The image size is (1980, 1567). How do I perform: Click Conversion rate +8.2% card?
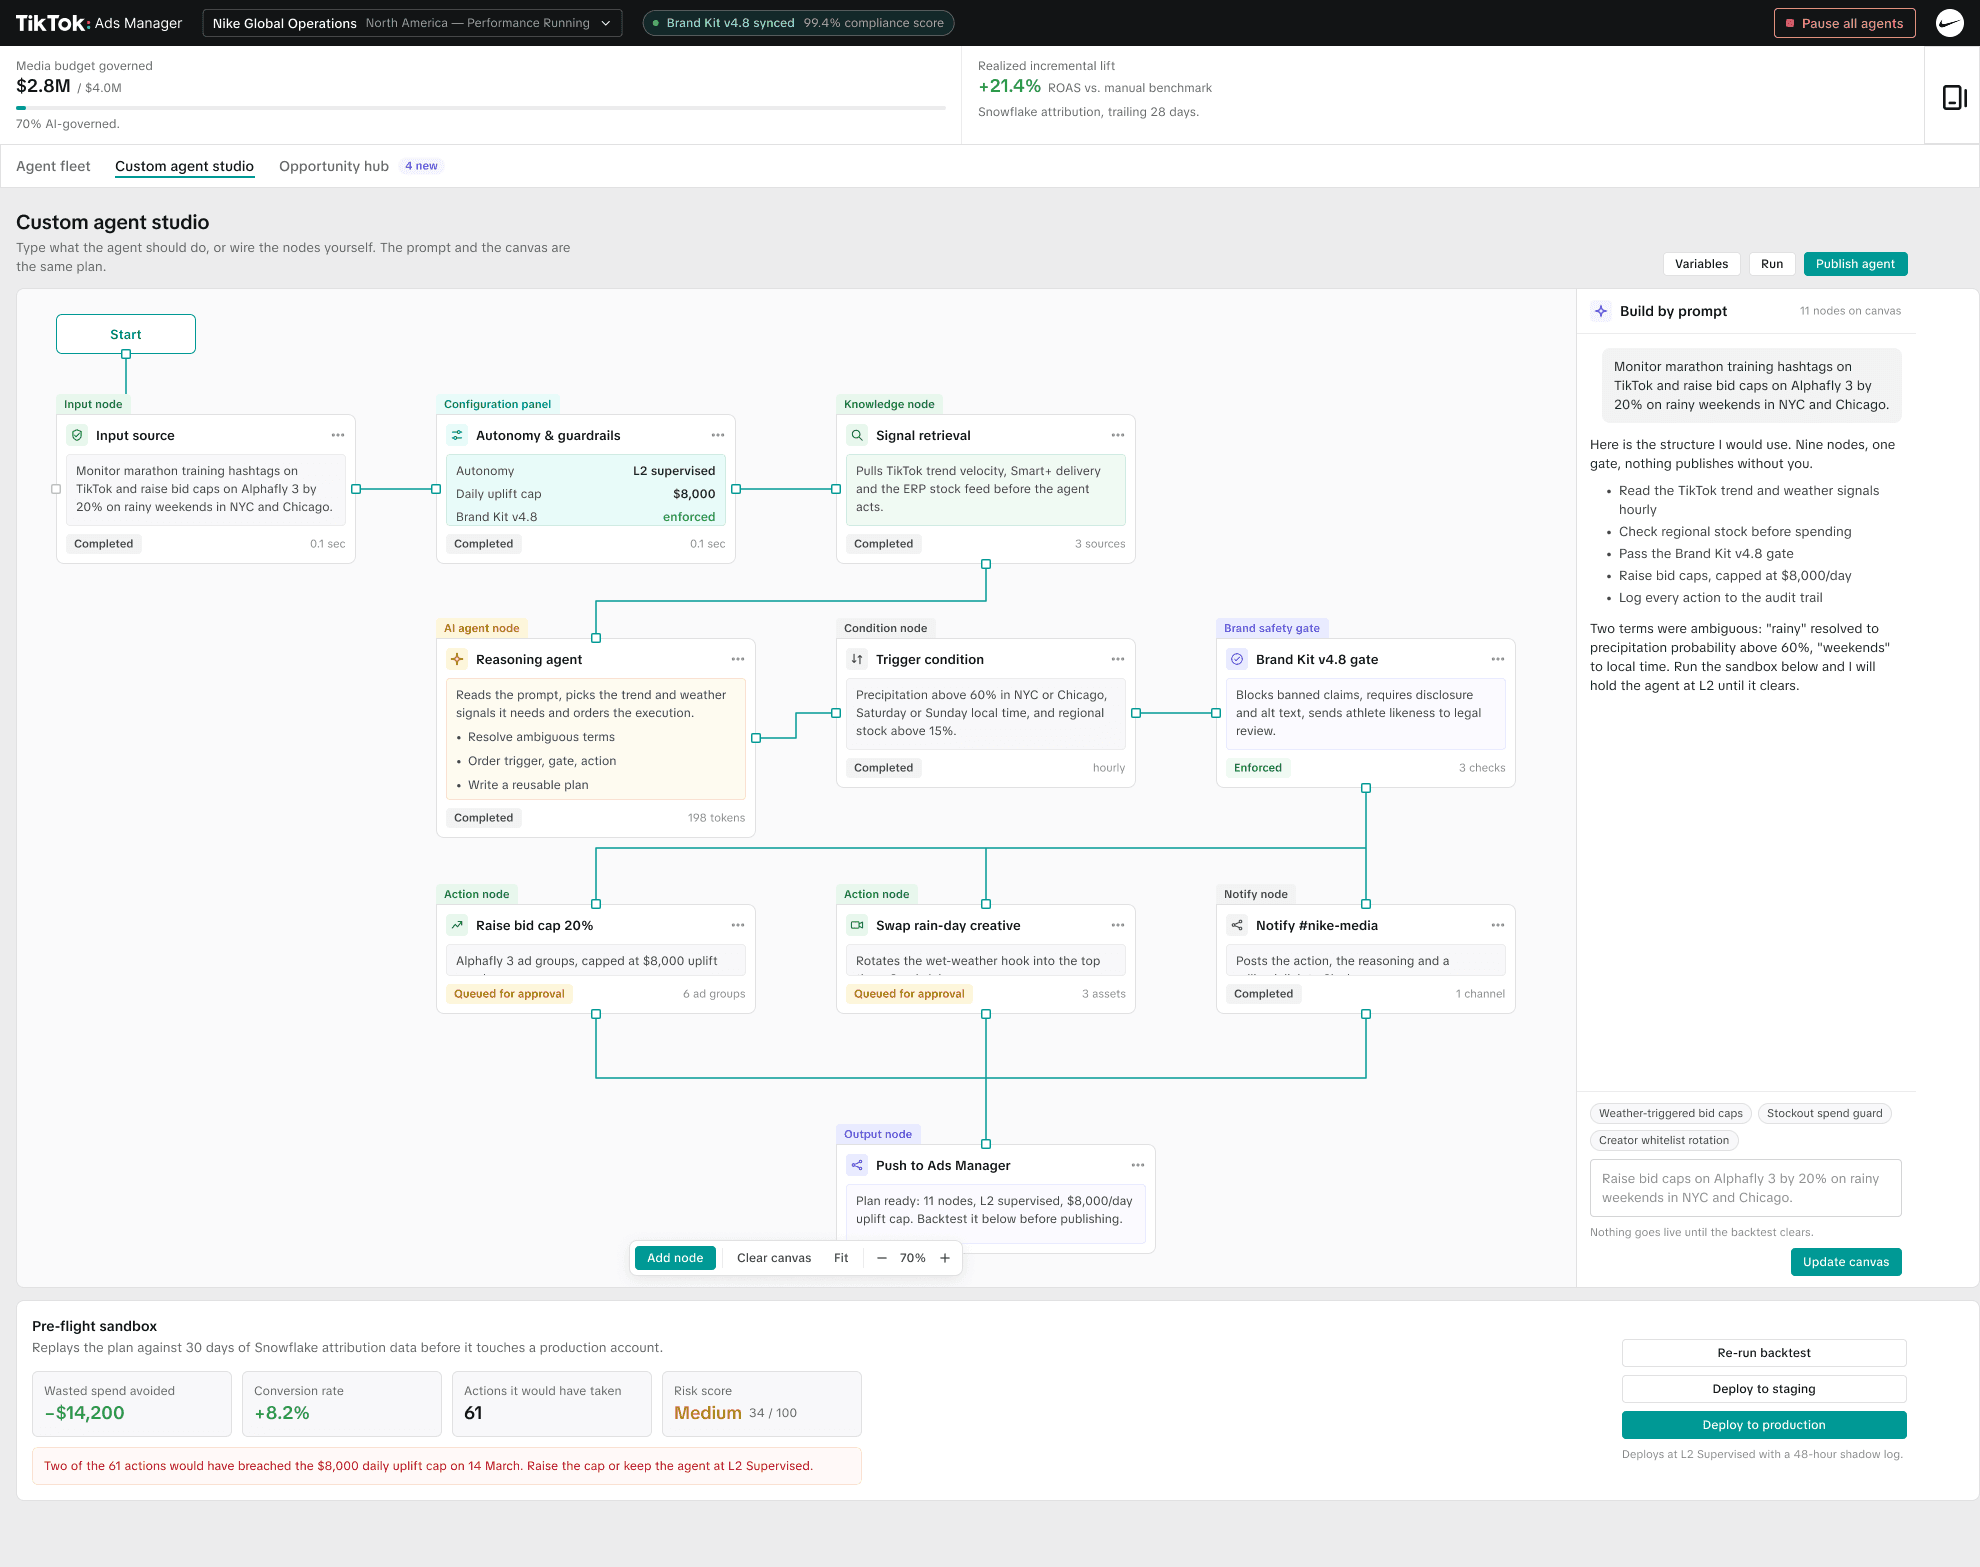click(x=341, y=1404)
